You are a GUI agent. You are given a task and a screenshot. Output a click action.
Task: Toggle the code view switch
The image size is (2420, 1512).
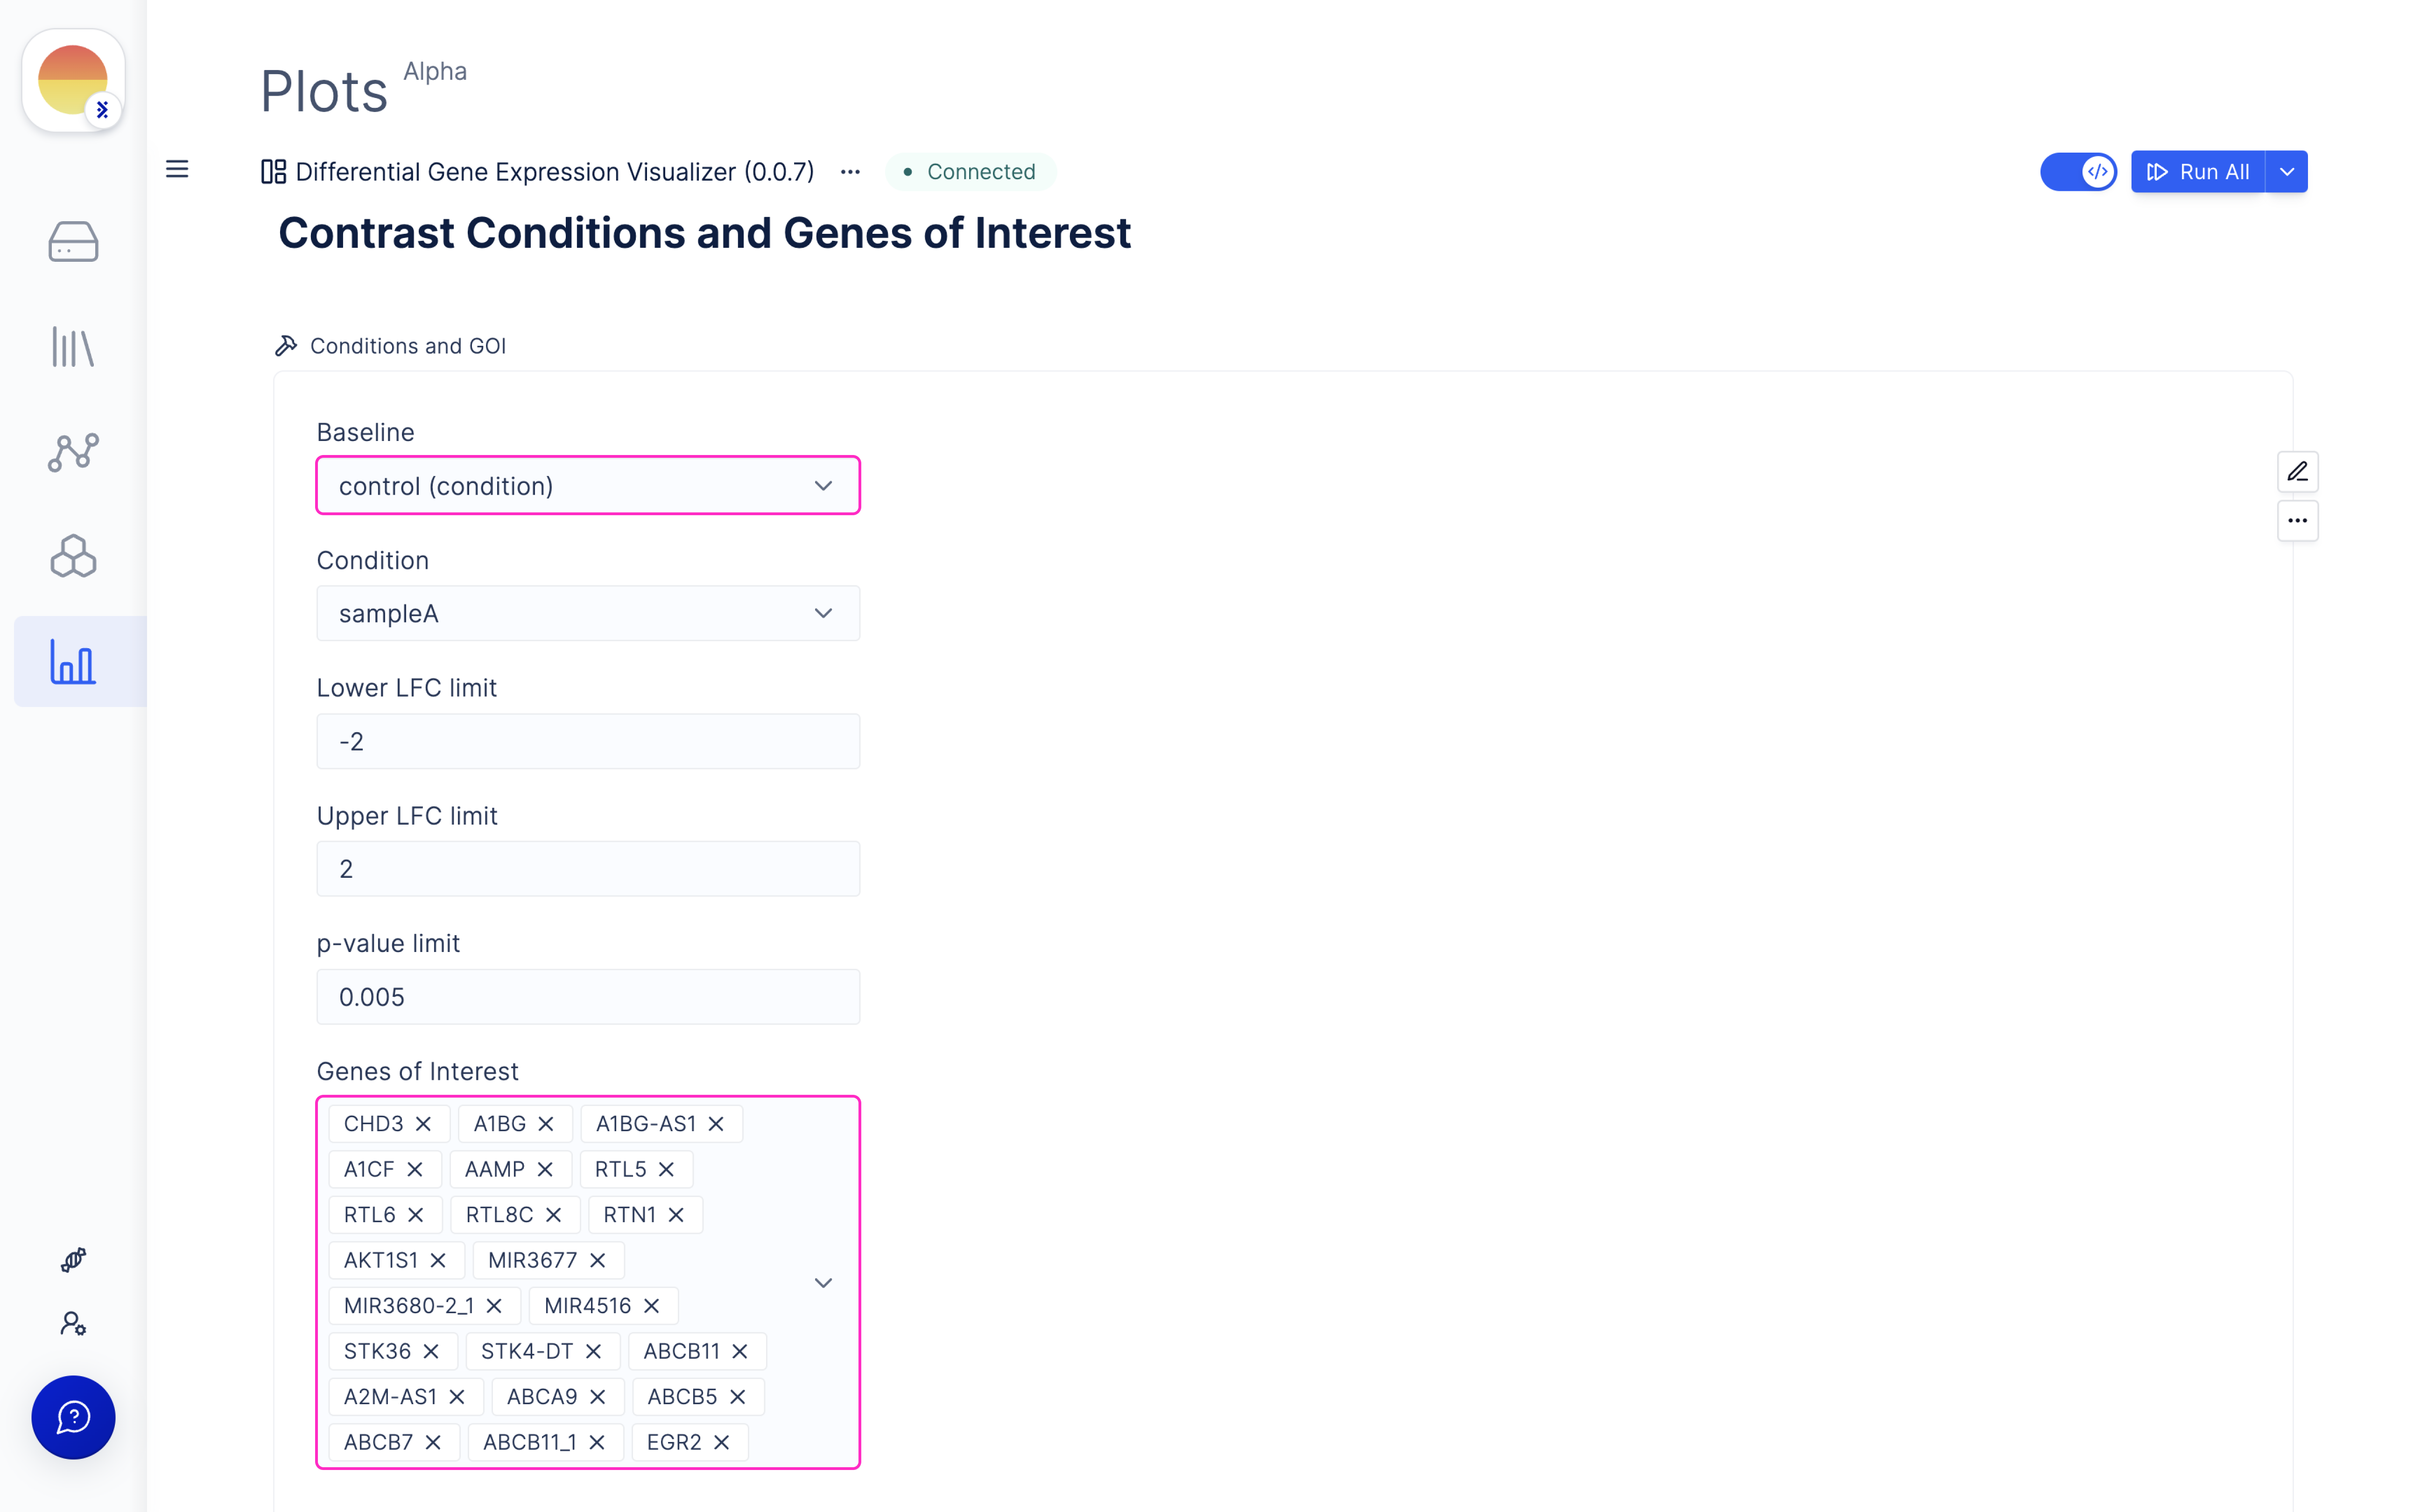(x=2078, y=172)
